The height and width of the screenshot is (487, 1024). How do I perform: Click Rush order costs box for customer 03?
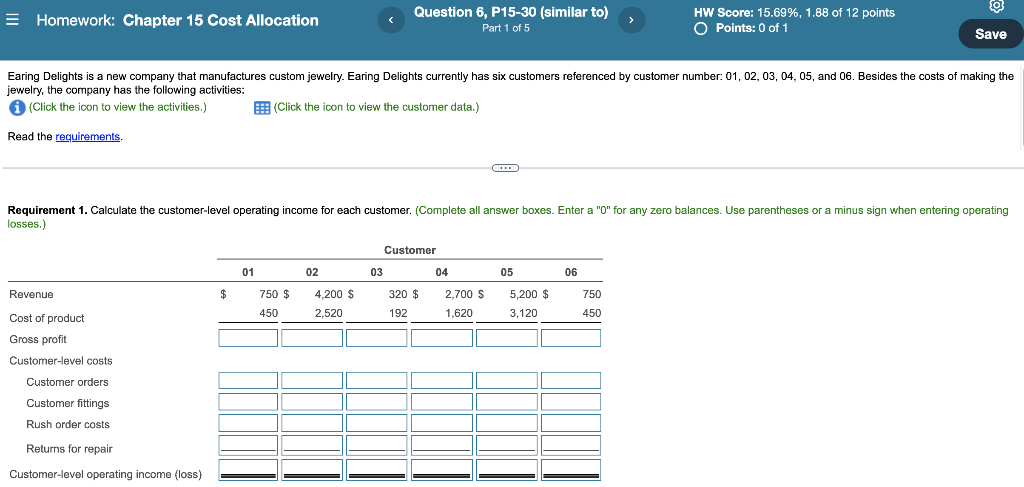(x=377, y=423)
